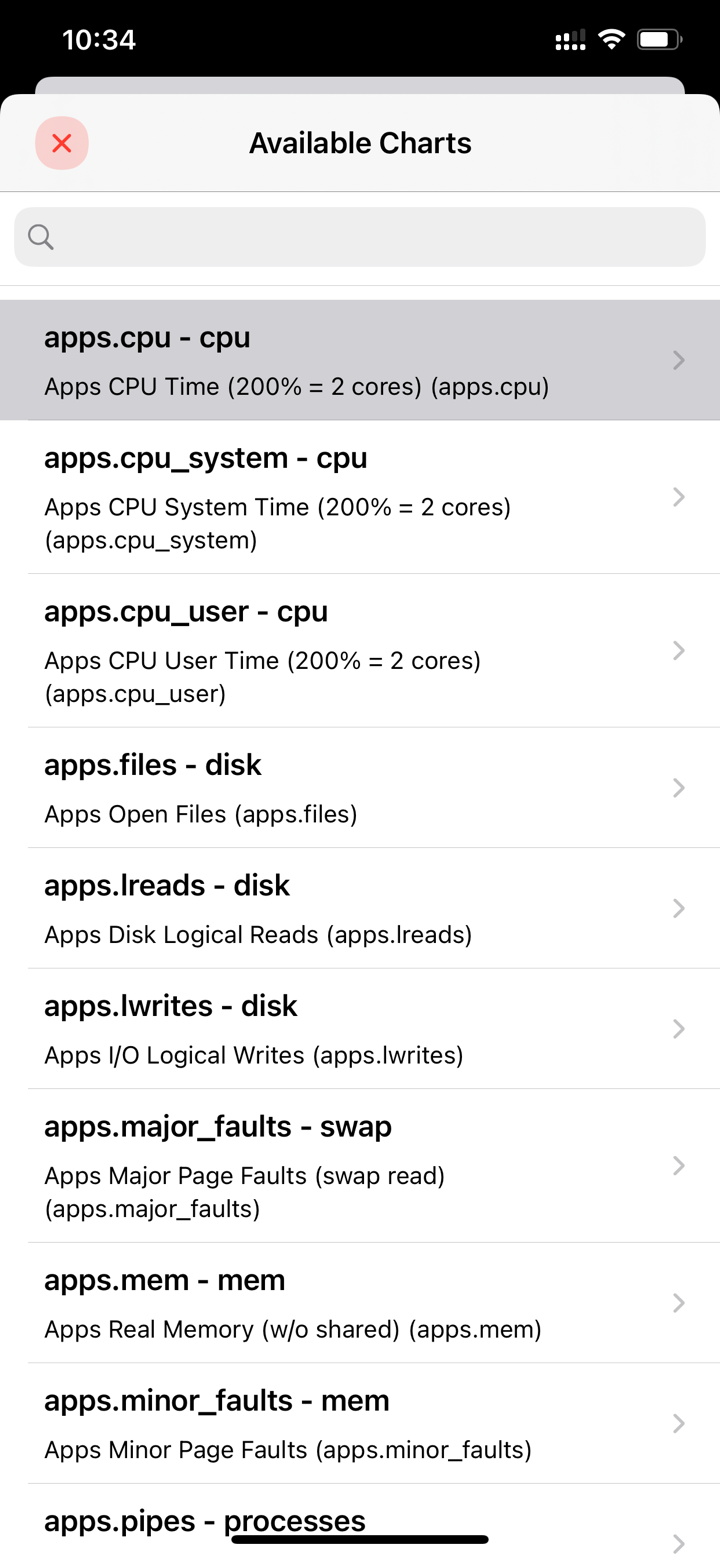Select the apps.cpu_system - cpu chart
Screen dimensions: 720x1558
pyautogui.click(x=300, y=497)
